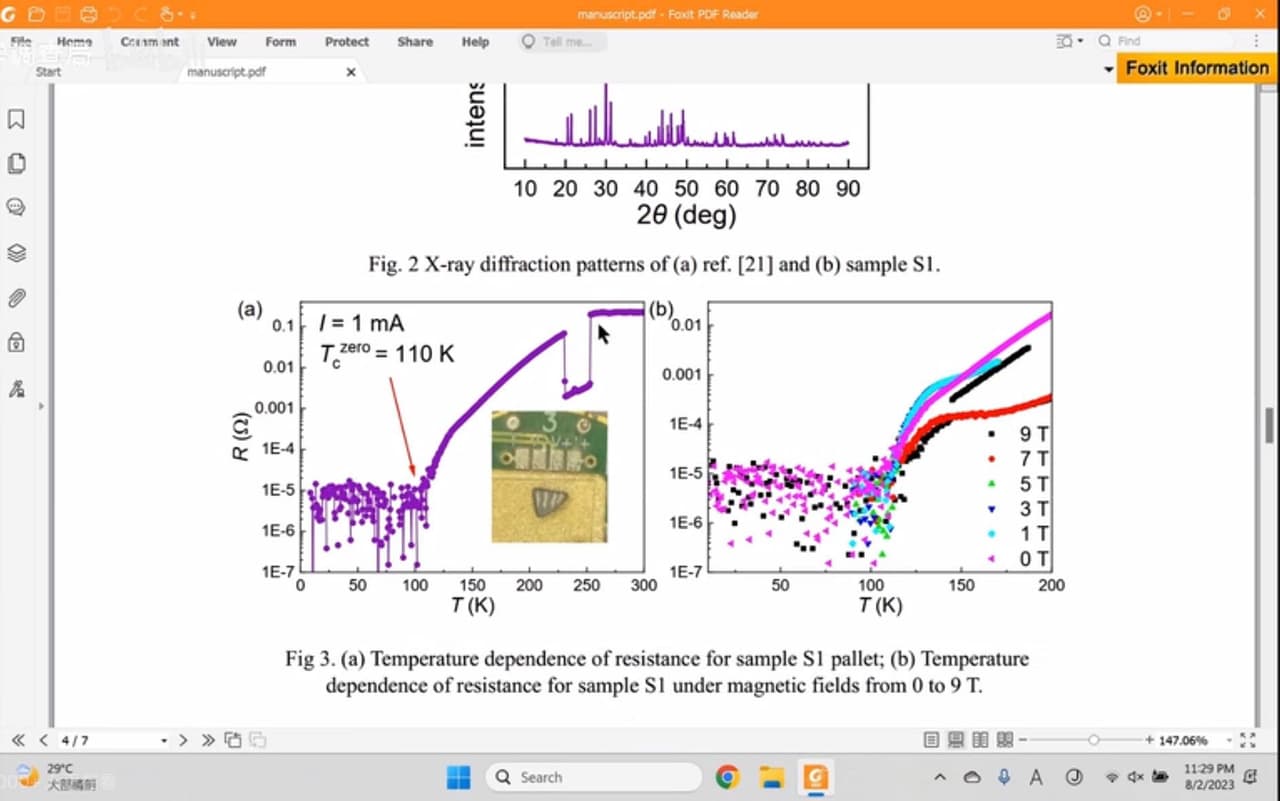Click the Foxit Information button
The image size is (1280, 801).
(x=1197, y=68)
